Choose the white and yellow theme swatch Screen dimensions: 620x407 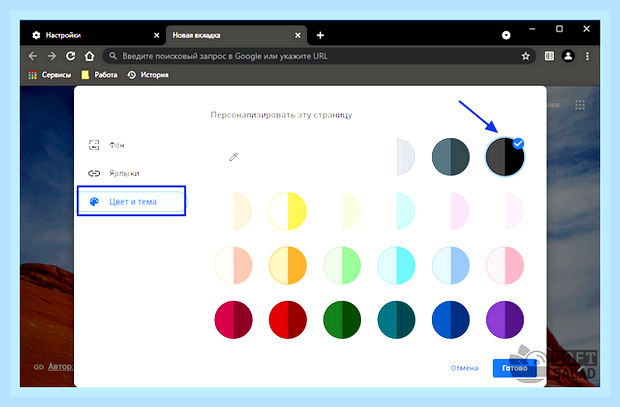[x=288, y=211]
